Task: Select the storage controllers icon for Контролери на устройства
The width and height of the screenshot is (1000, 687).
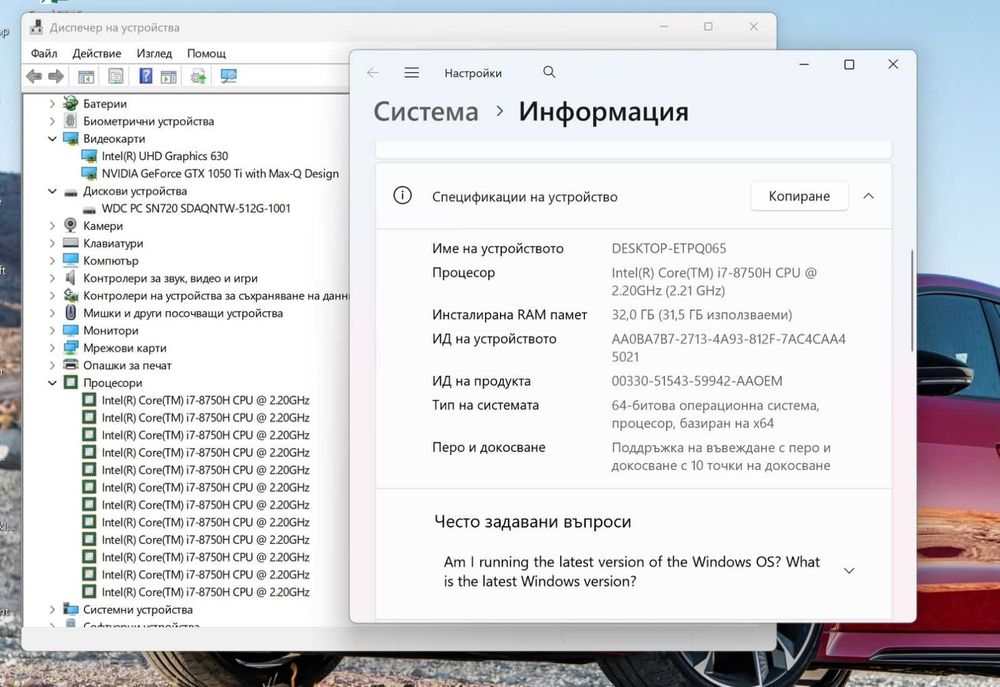Action: coord(70,295)
